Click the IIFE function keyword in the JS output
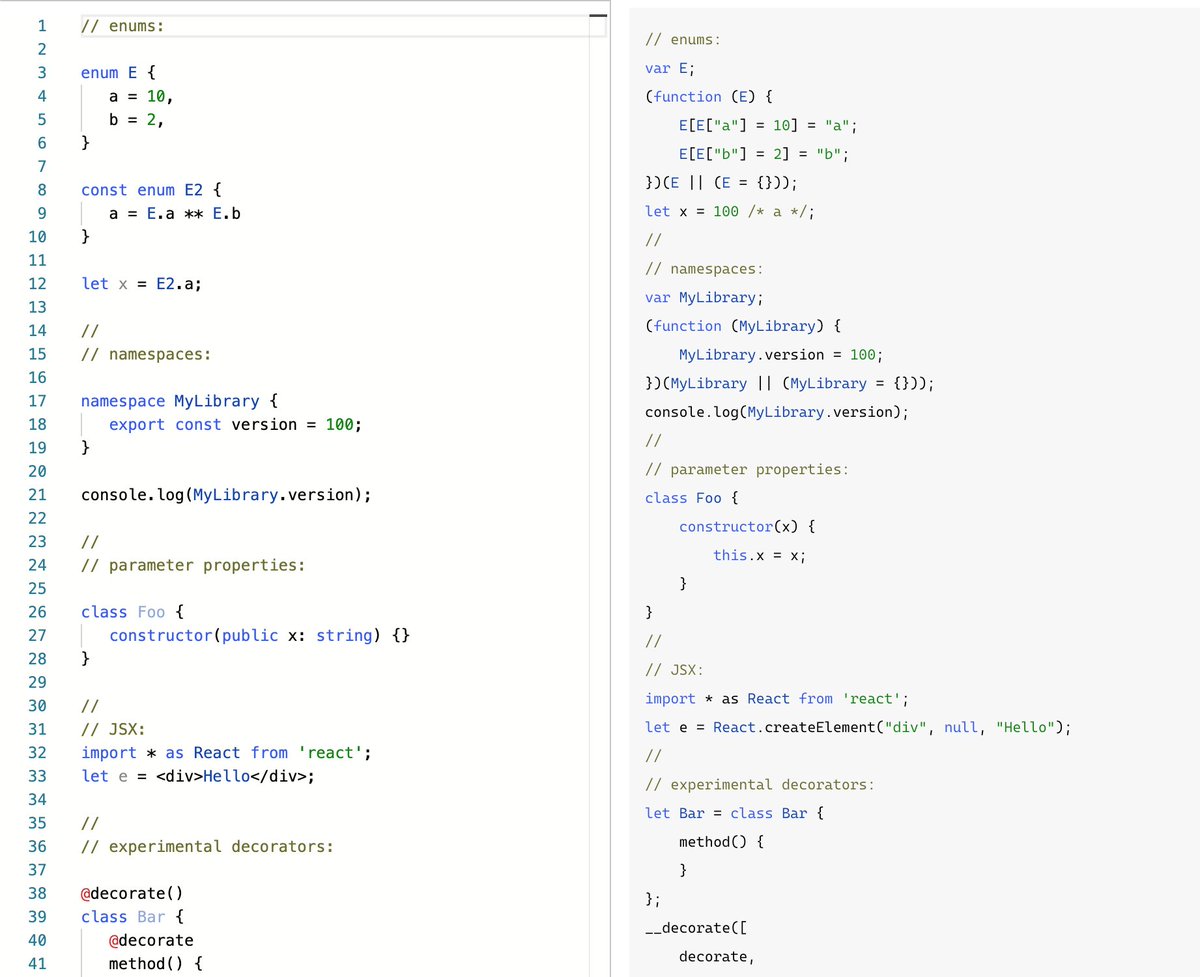 tap(688, 96)
